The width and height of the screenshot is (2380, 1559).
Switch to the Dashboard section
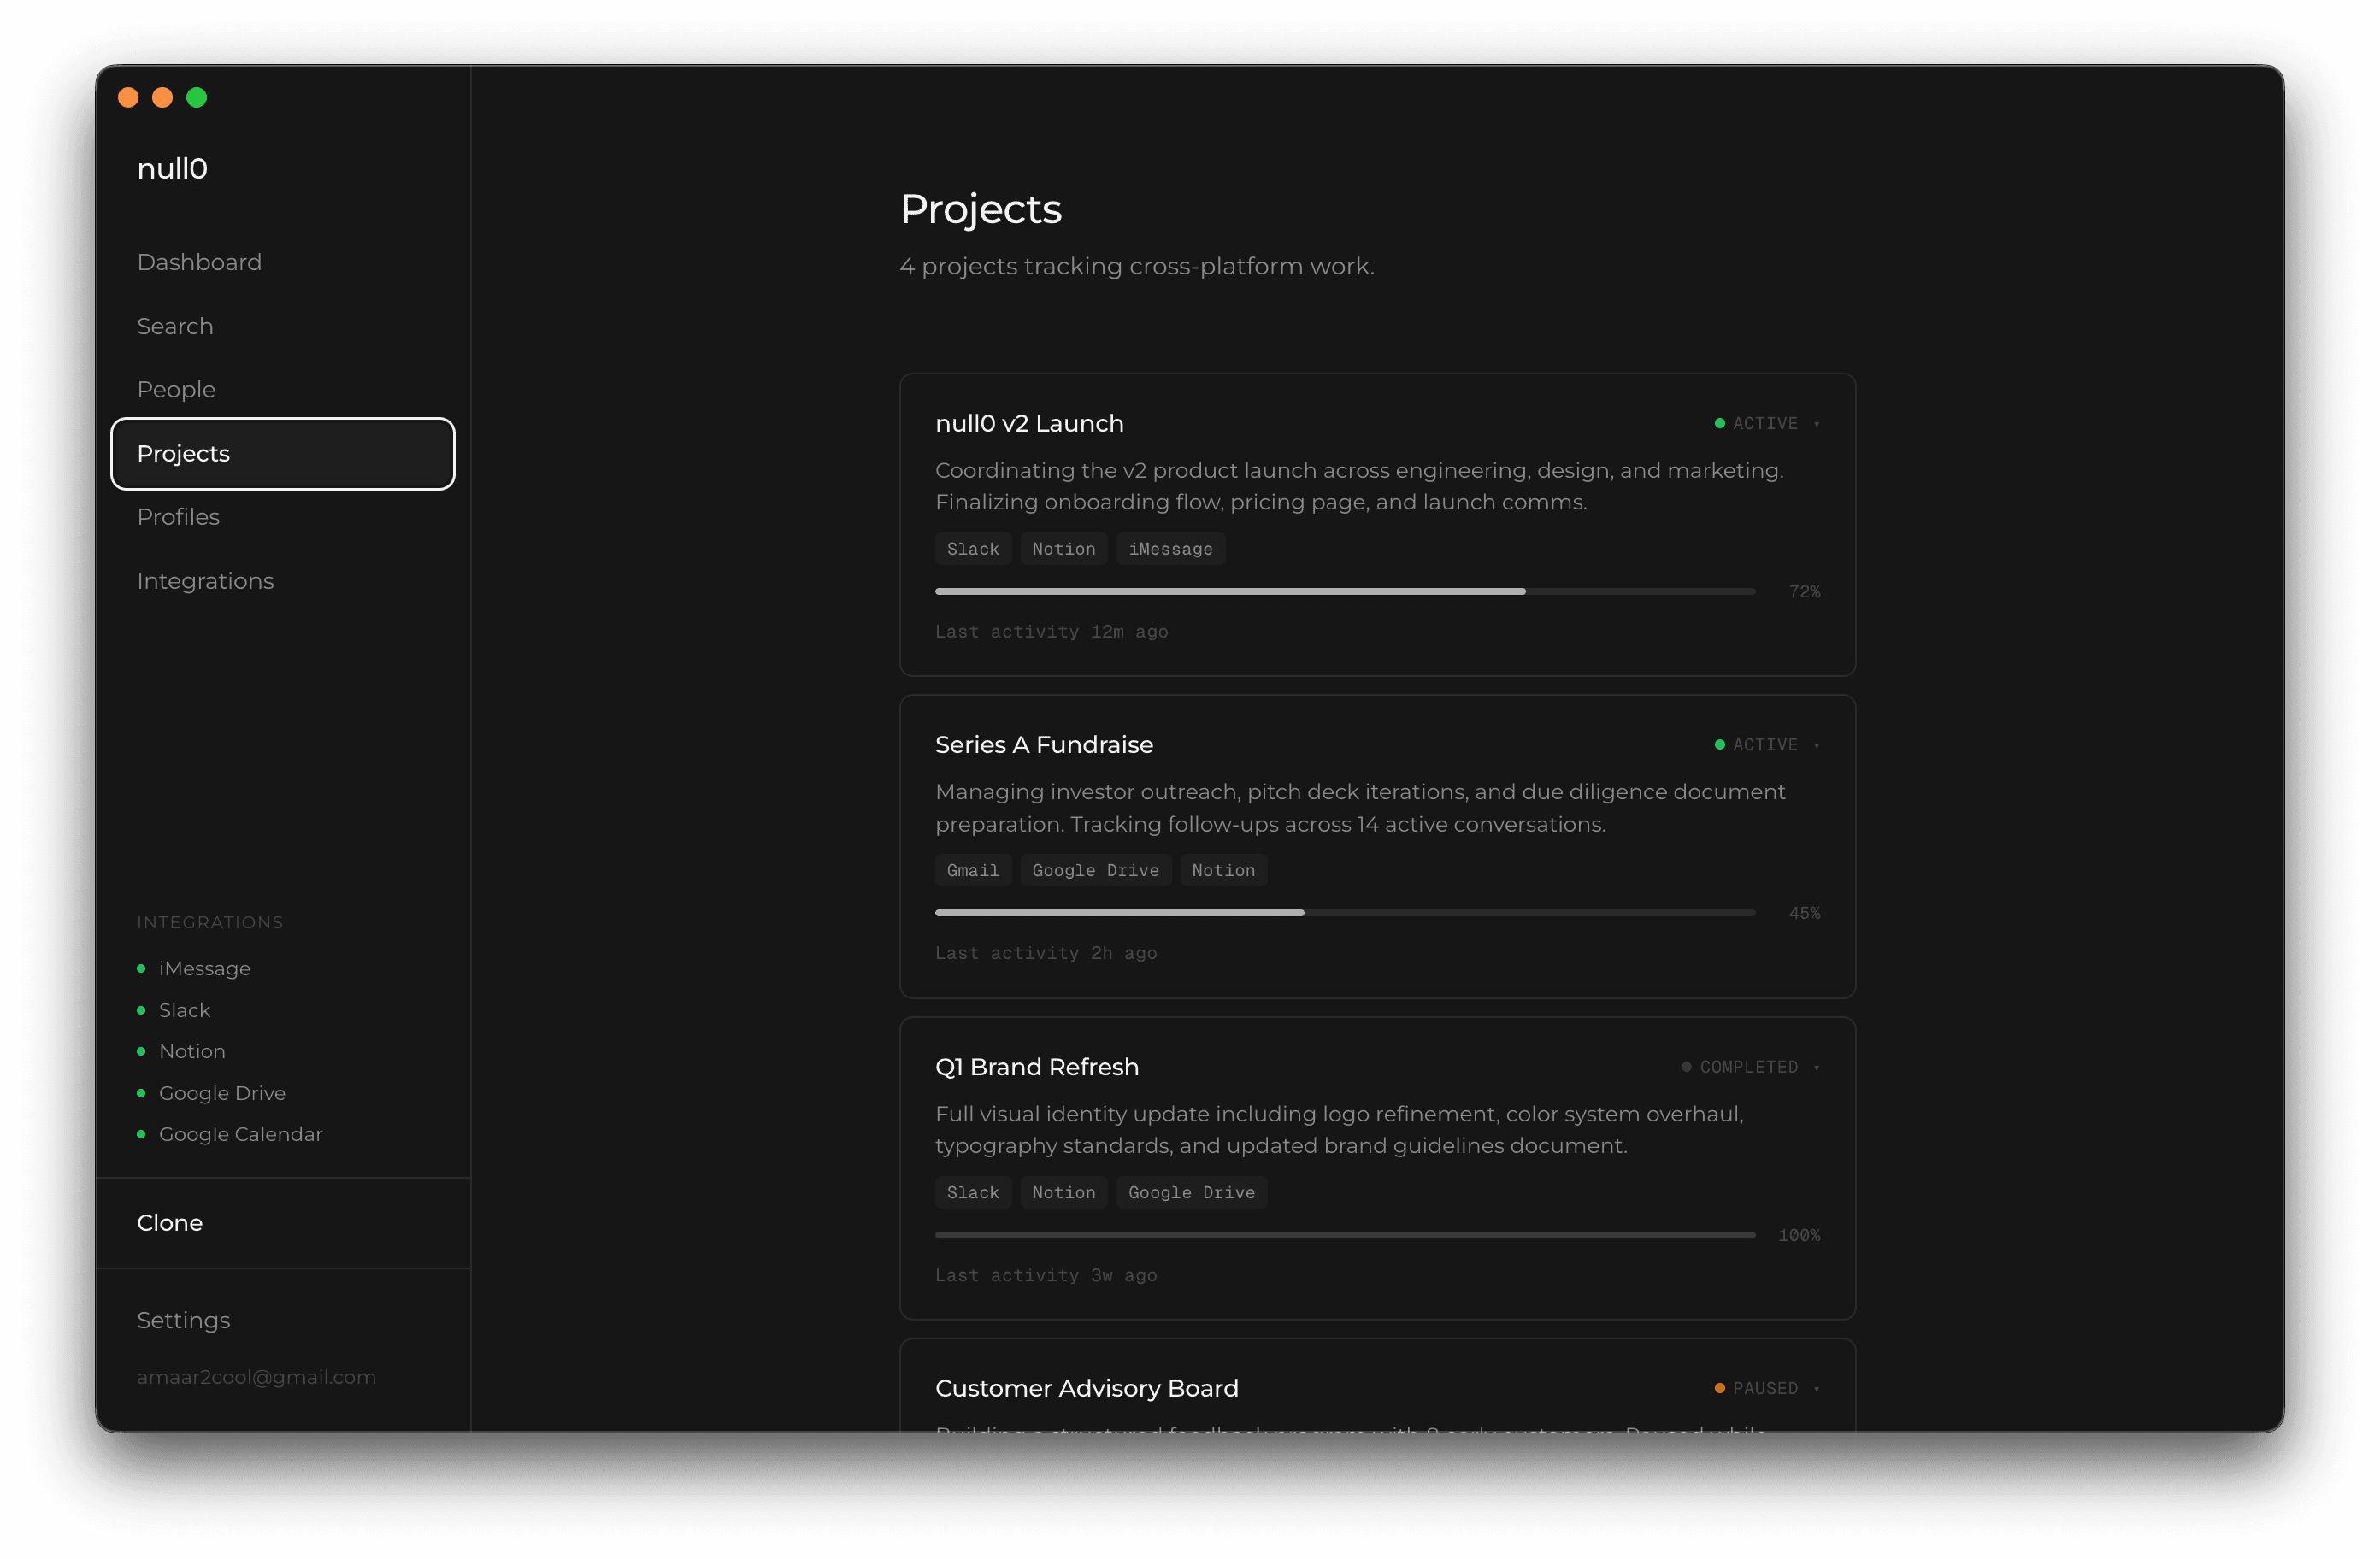pyautogui.click(x=199, y=262)
